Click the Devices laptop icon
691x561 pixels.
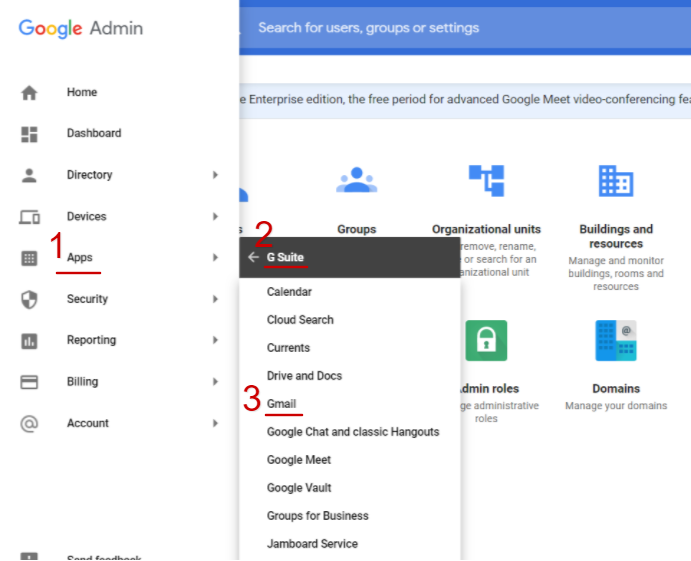(x=29, y=217)
